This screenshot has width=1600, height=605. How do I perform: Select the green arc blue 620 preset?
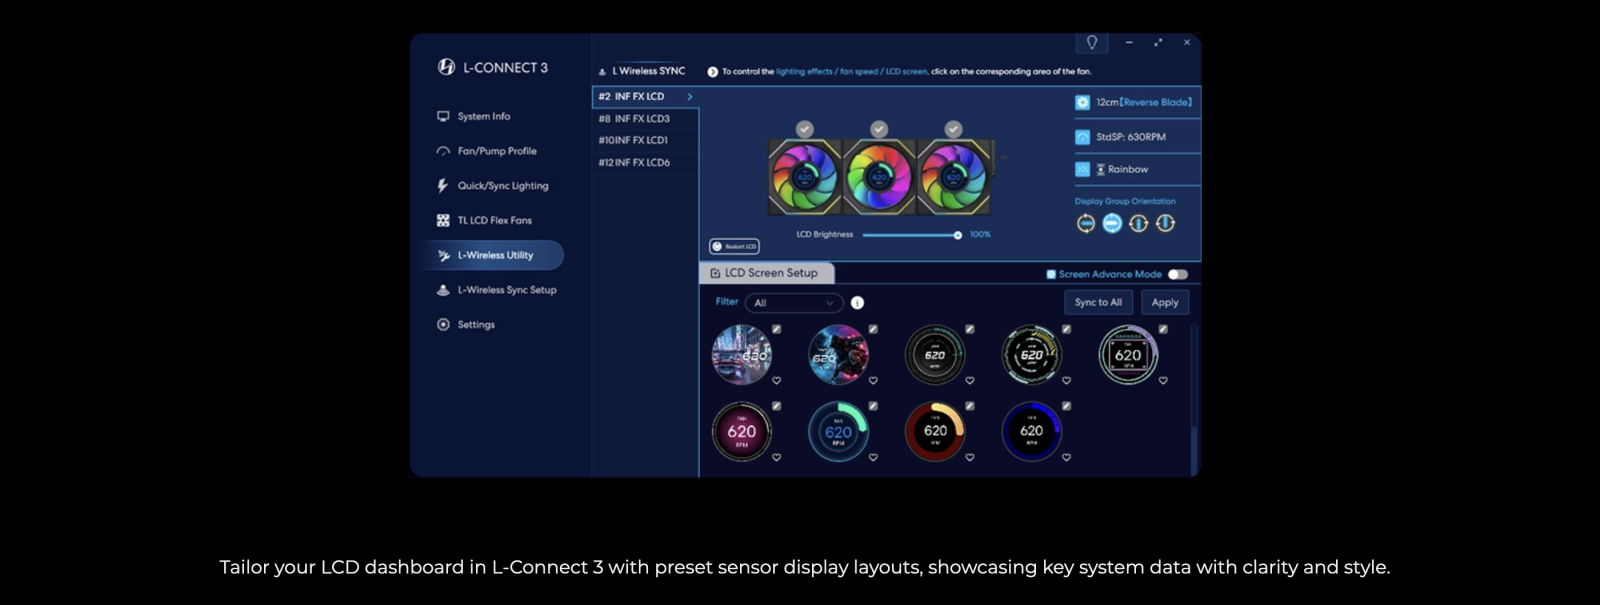click(x=838, y=431)
